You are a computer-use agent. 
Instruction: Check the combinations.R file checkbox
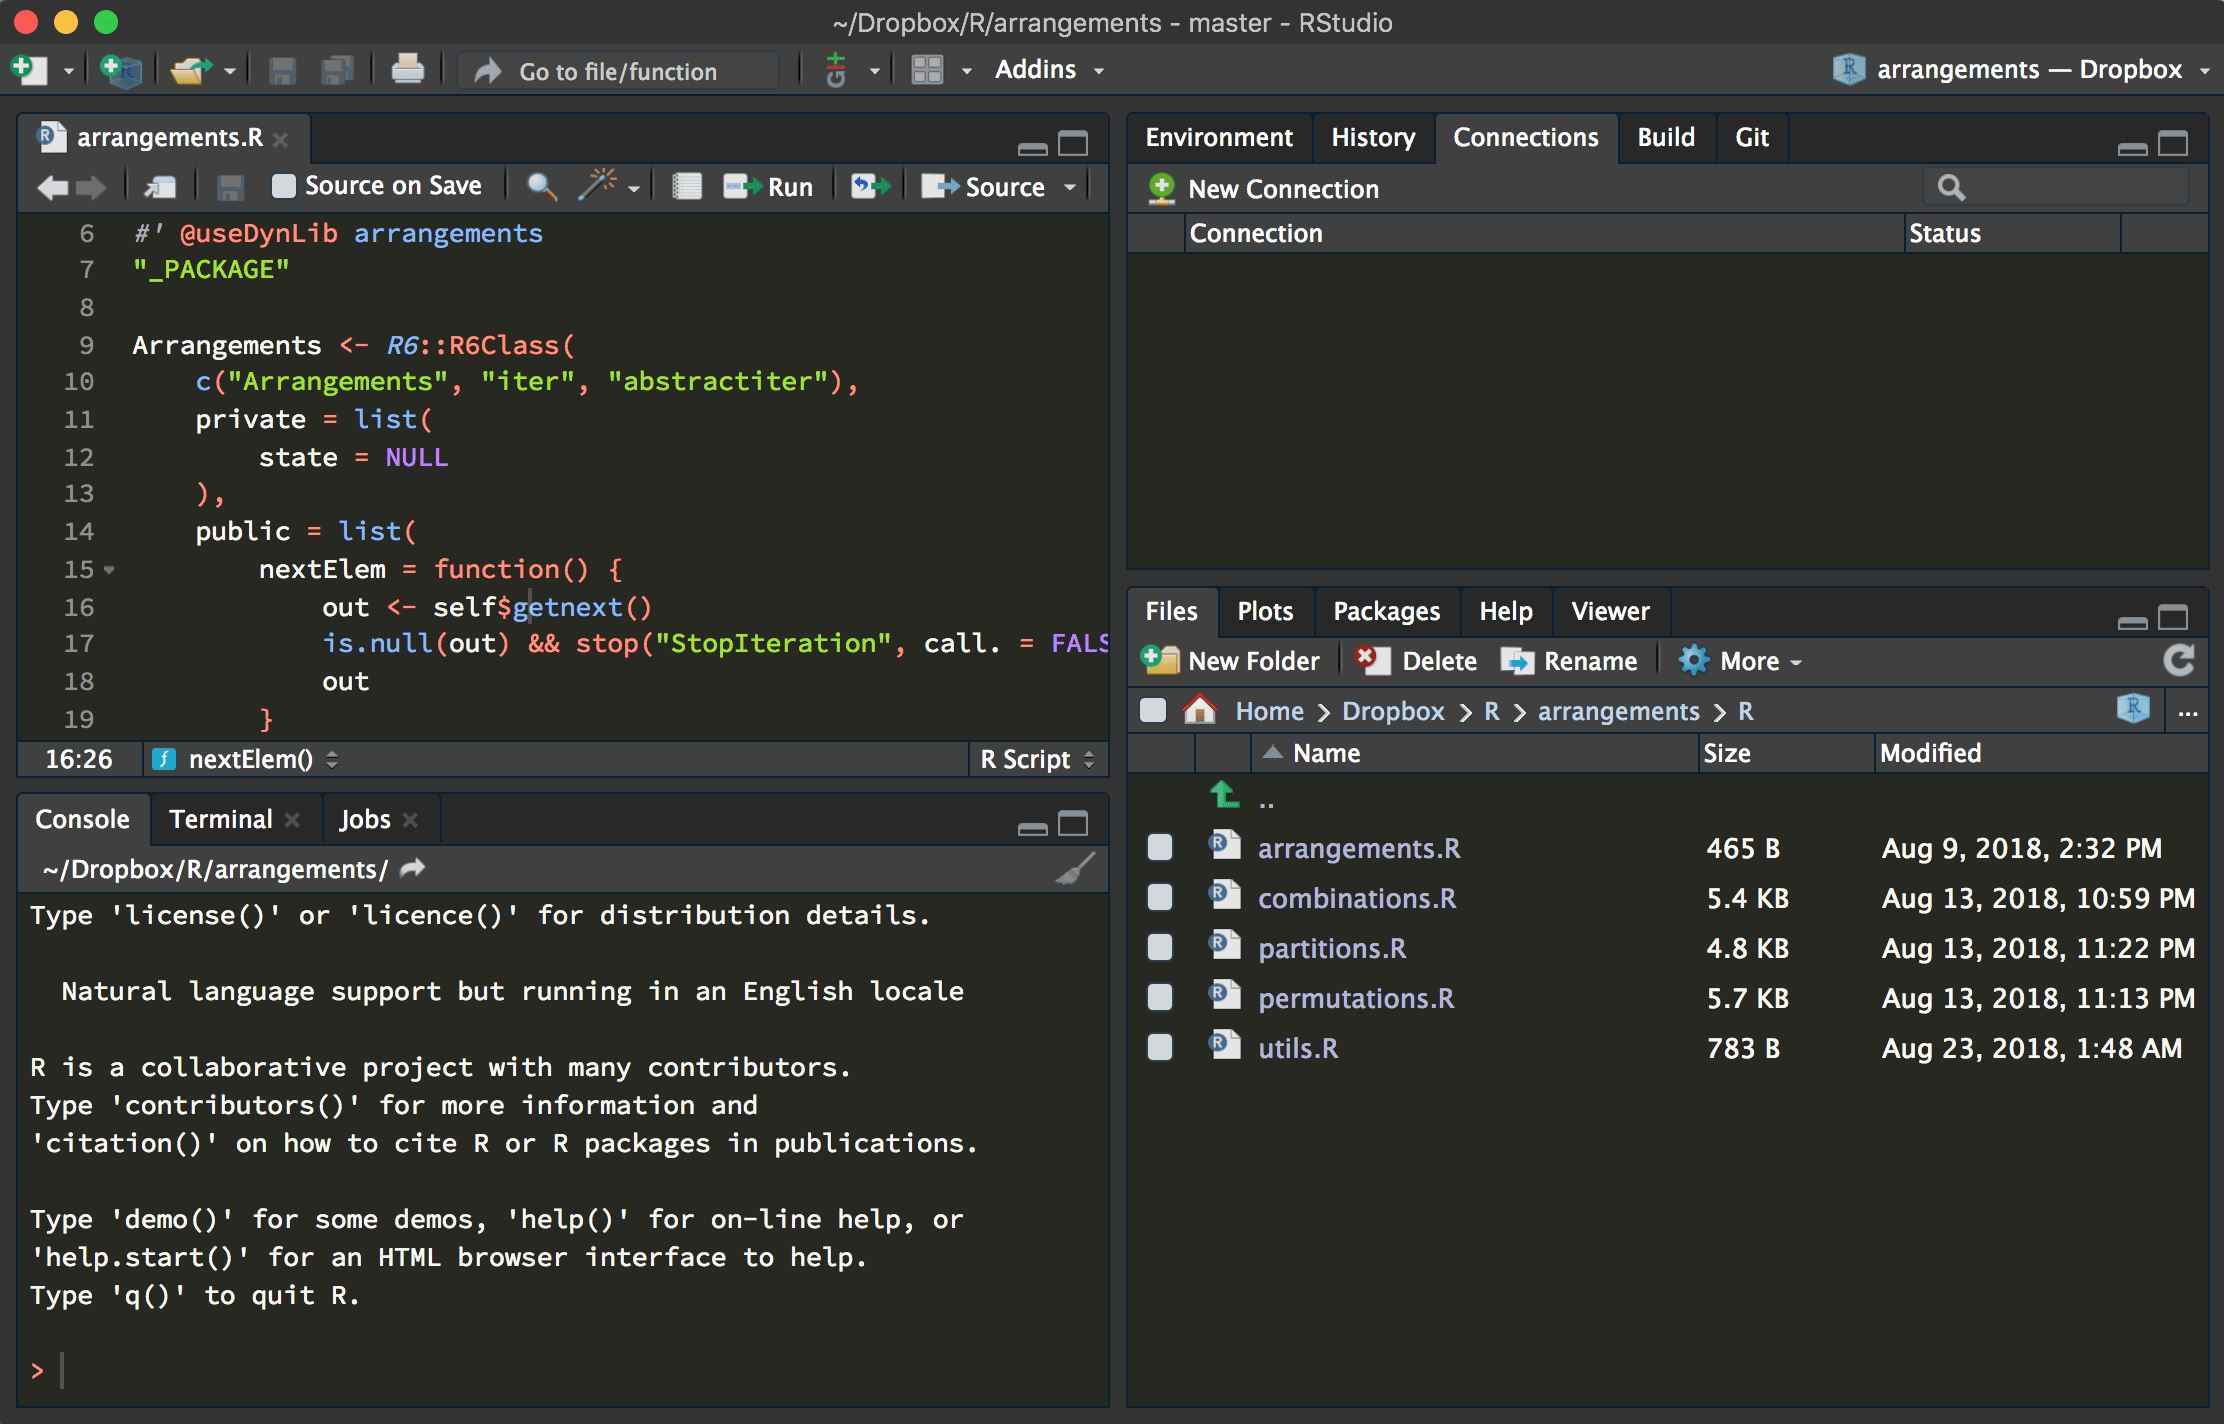tap(1159, 897)
